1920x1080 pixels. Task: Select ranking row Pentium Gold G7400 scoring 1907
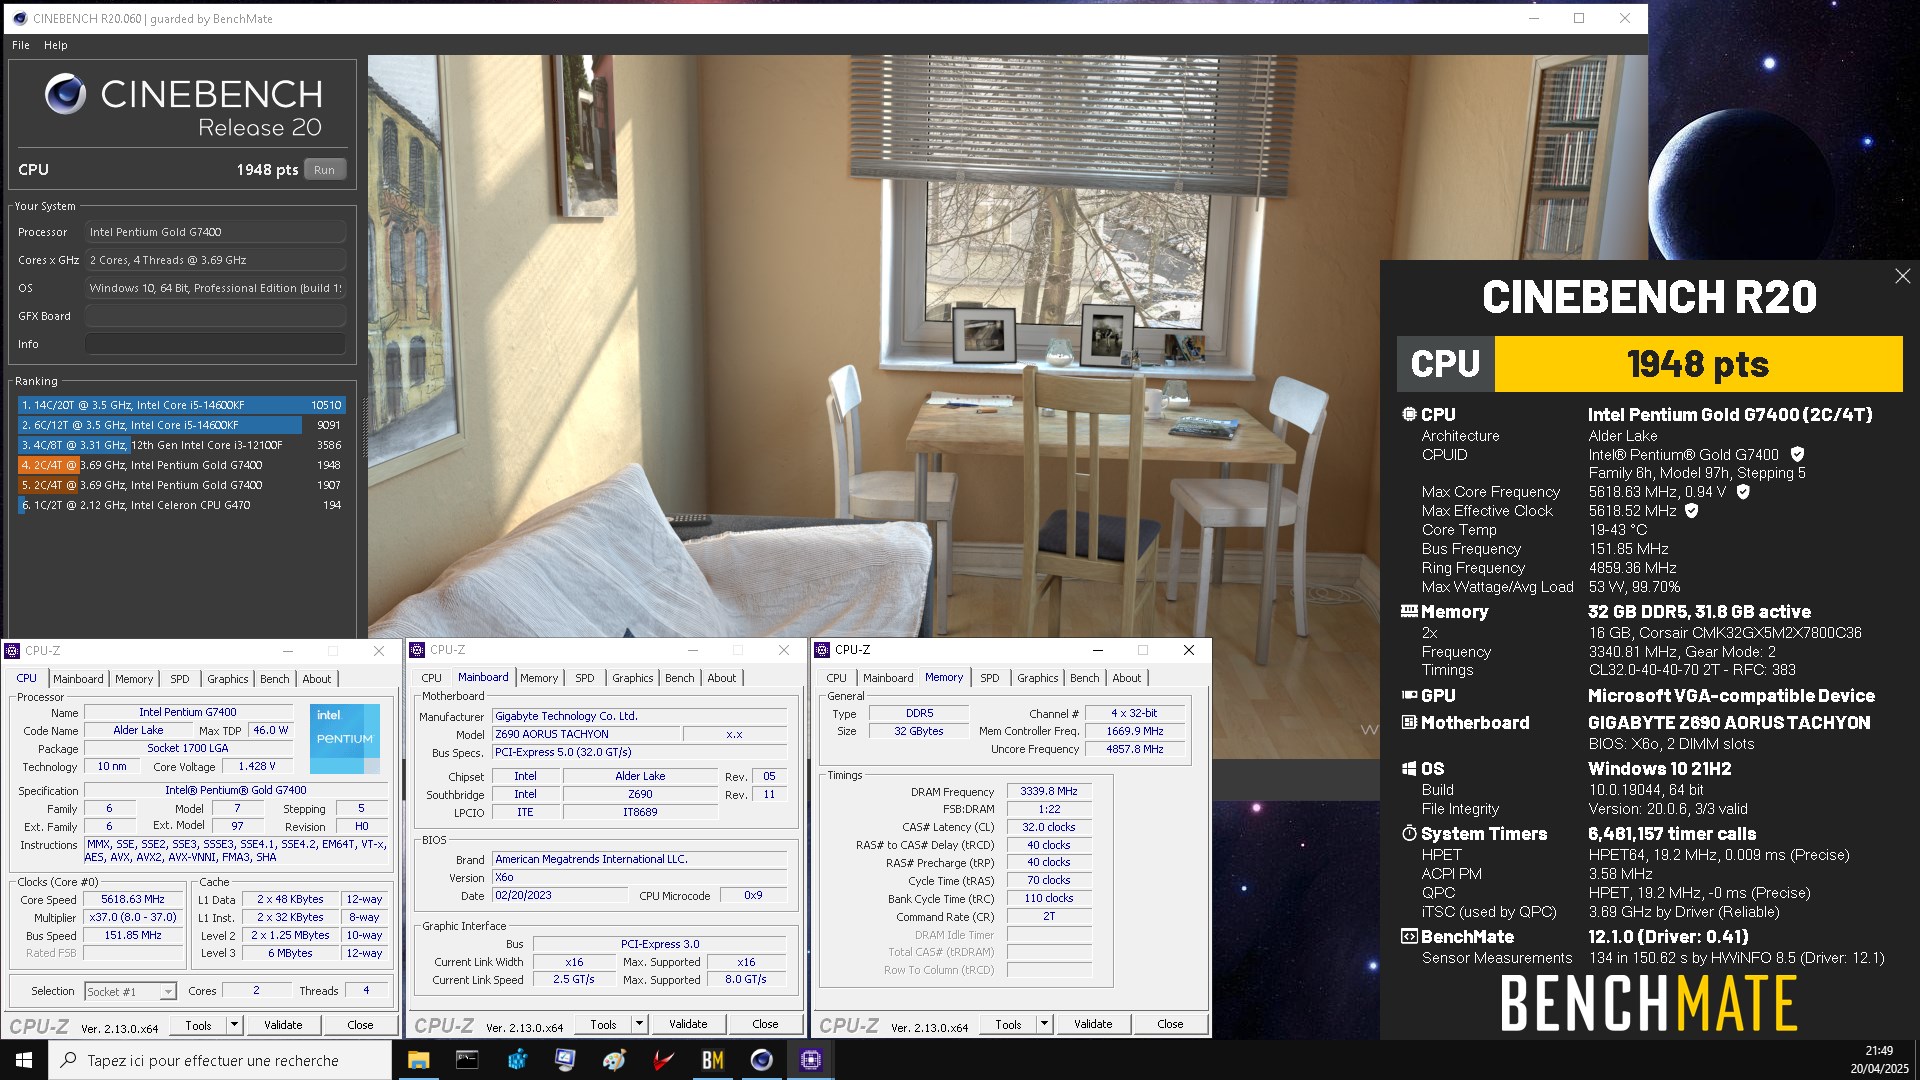click(182, 485)
